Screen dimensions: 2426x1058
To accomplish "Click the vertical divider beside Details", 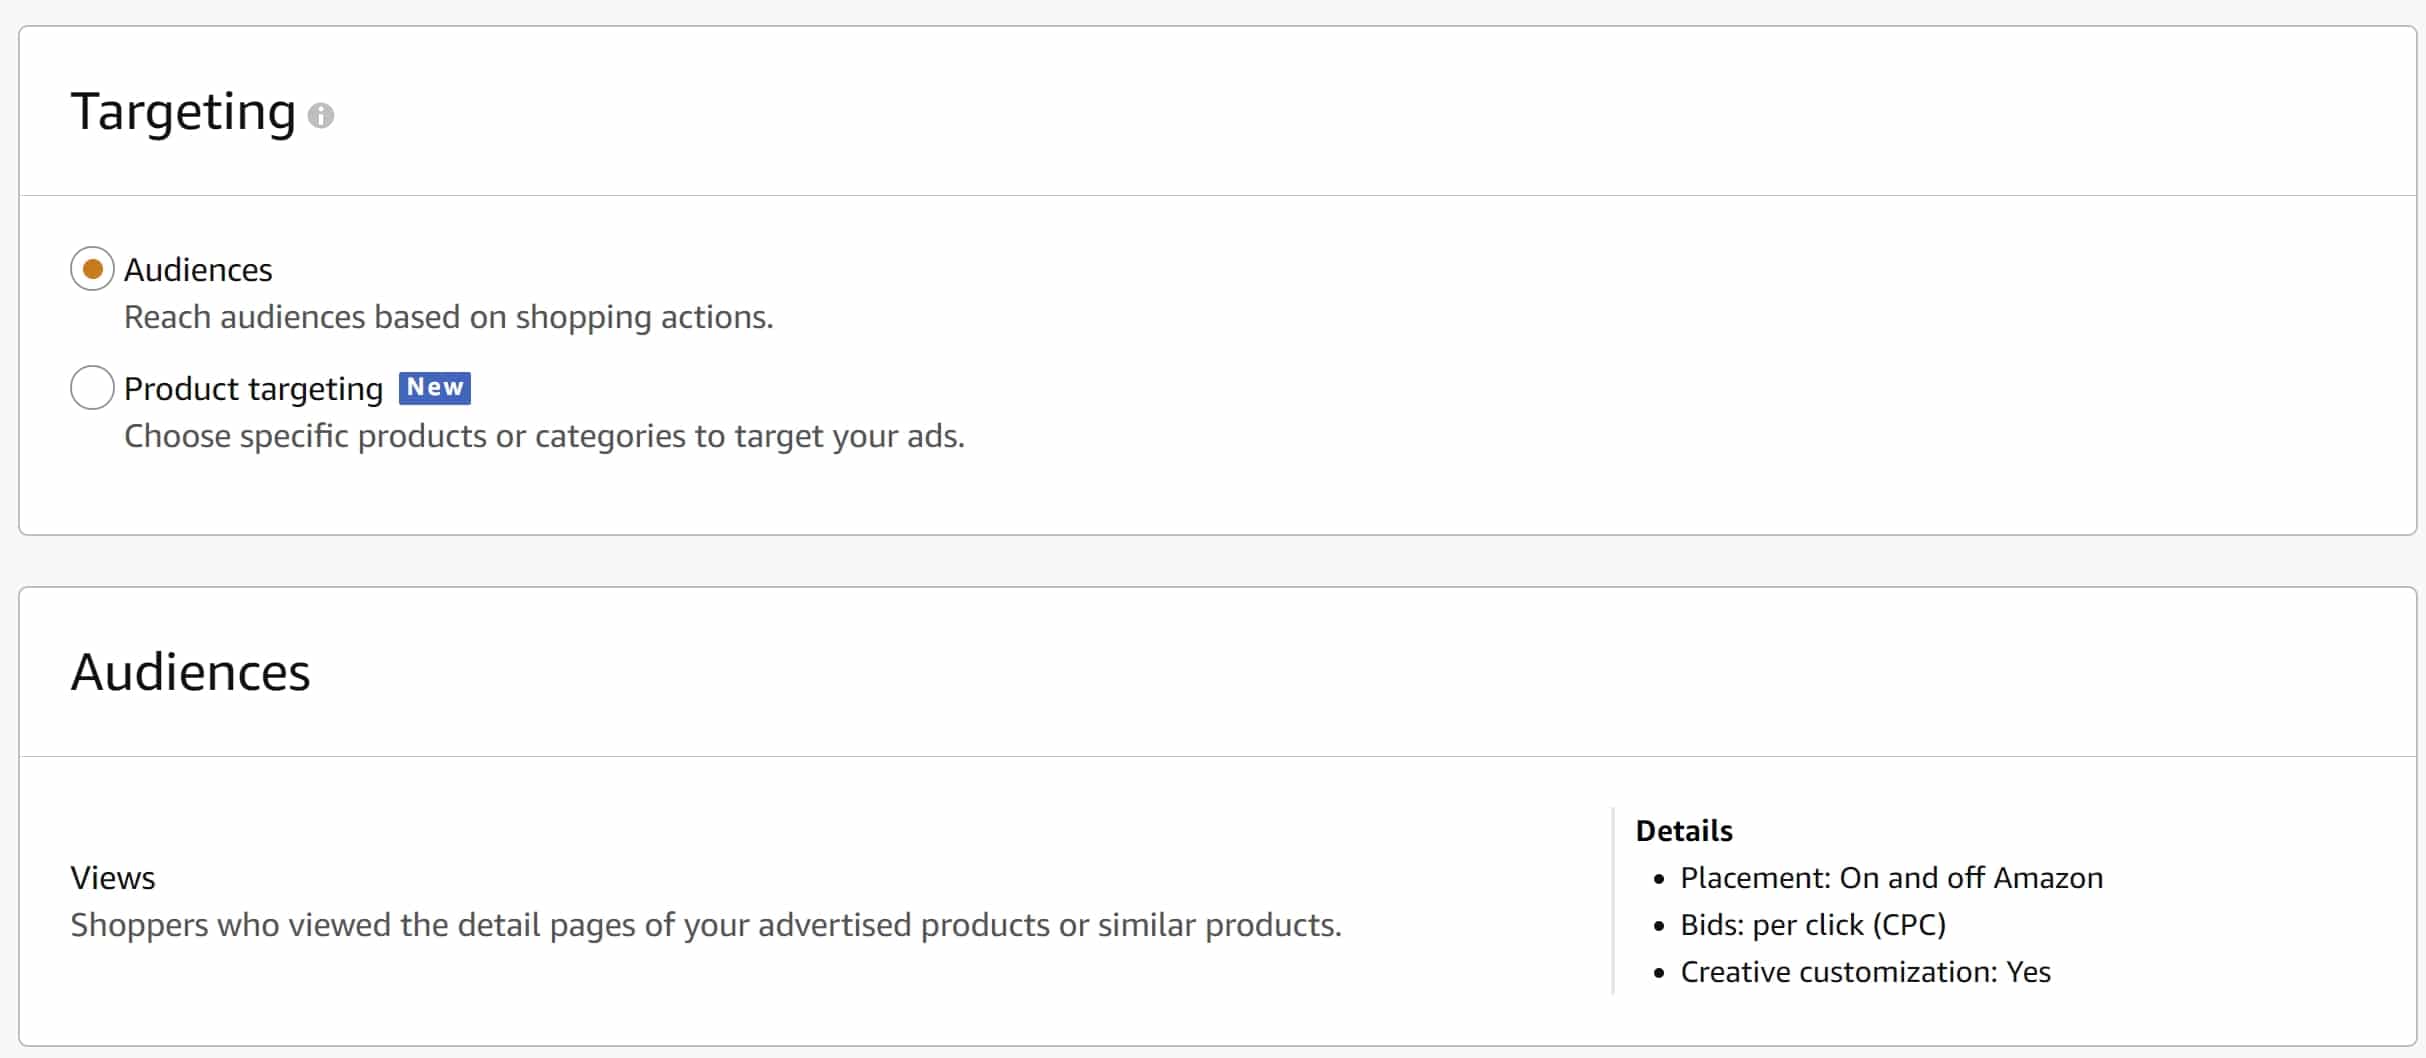I will coord(1613,901).
